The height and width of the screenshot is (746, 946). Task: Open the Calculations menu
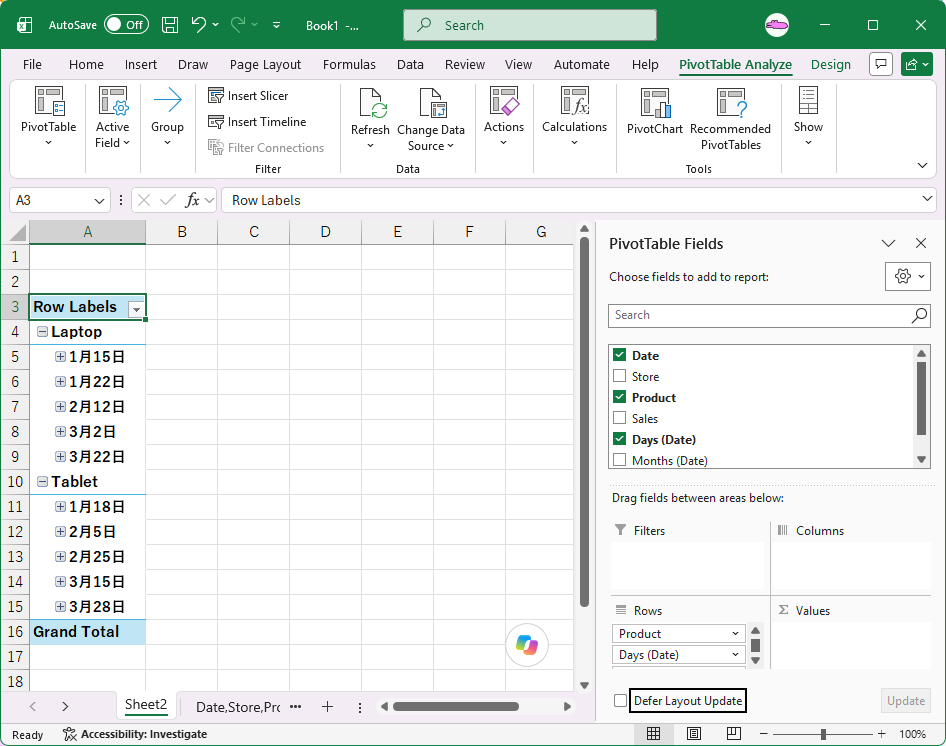pyautogui.click(x=574, y=116)
